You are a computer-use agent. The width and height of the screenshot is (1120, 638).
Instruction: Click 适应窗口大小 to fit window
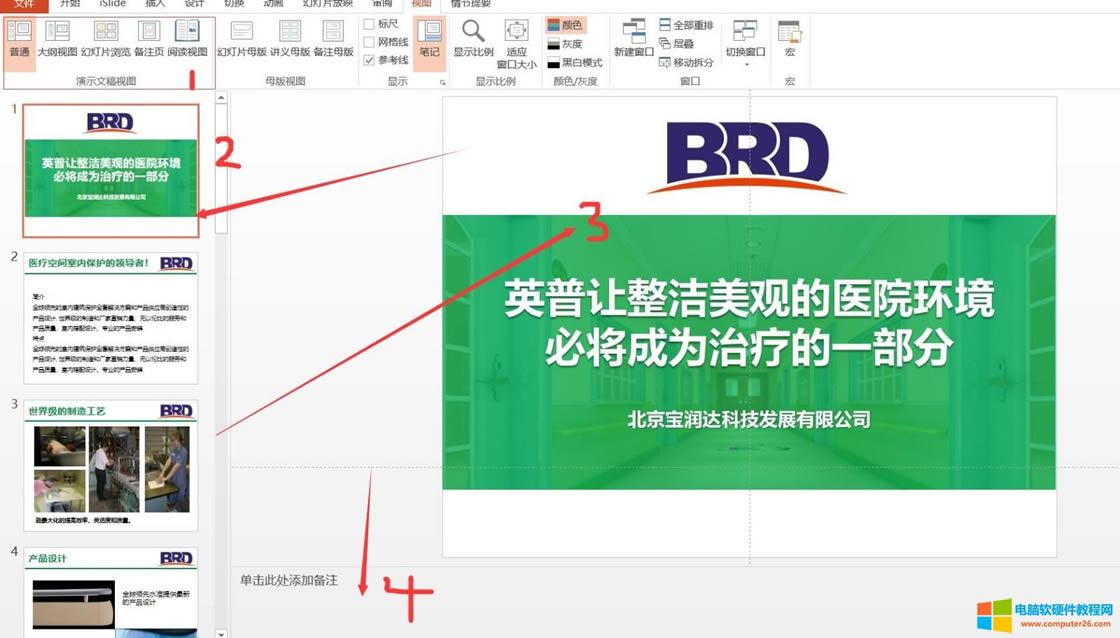[516, 44]
